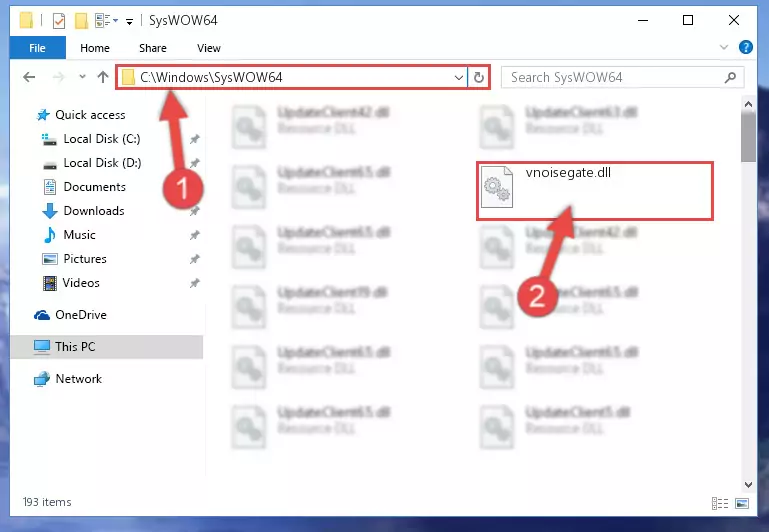Click the pin icon beside Music

tap(195, 235)
